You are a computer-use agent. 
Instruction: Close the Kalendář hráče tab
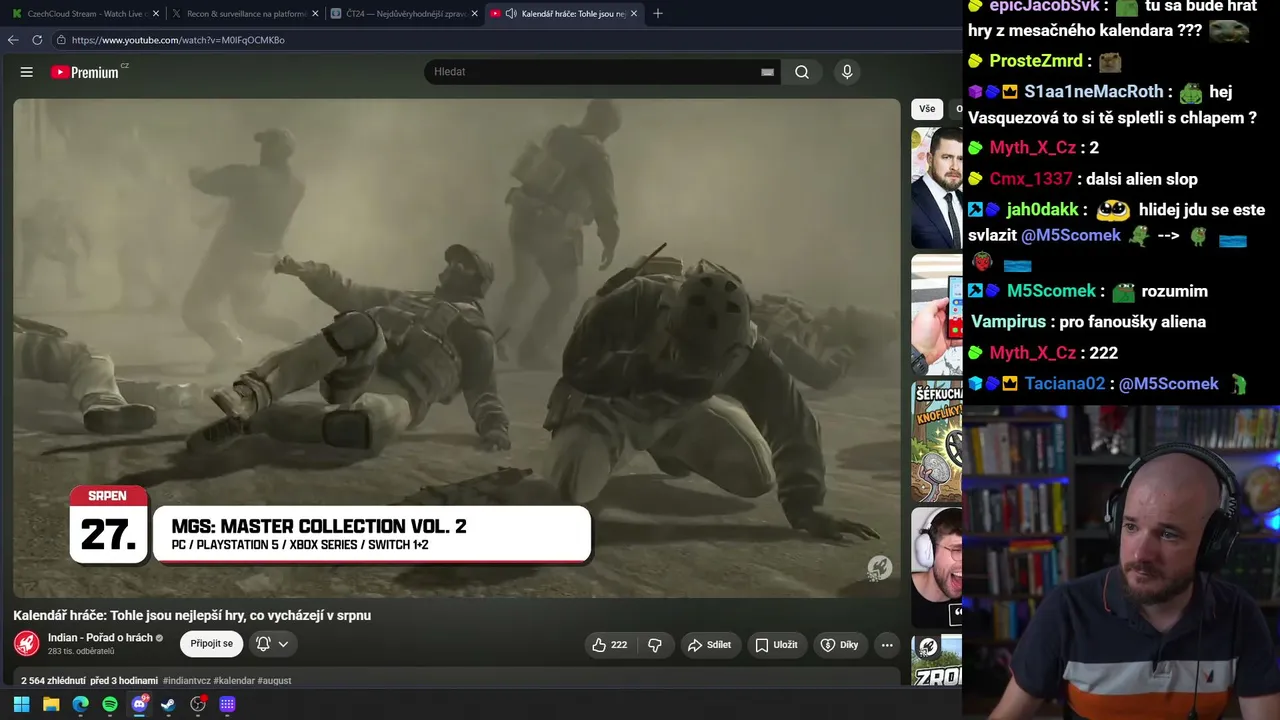[634, 14]
